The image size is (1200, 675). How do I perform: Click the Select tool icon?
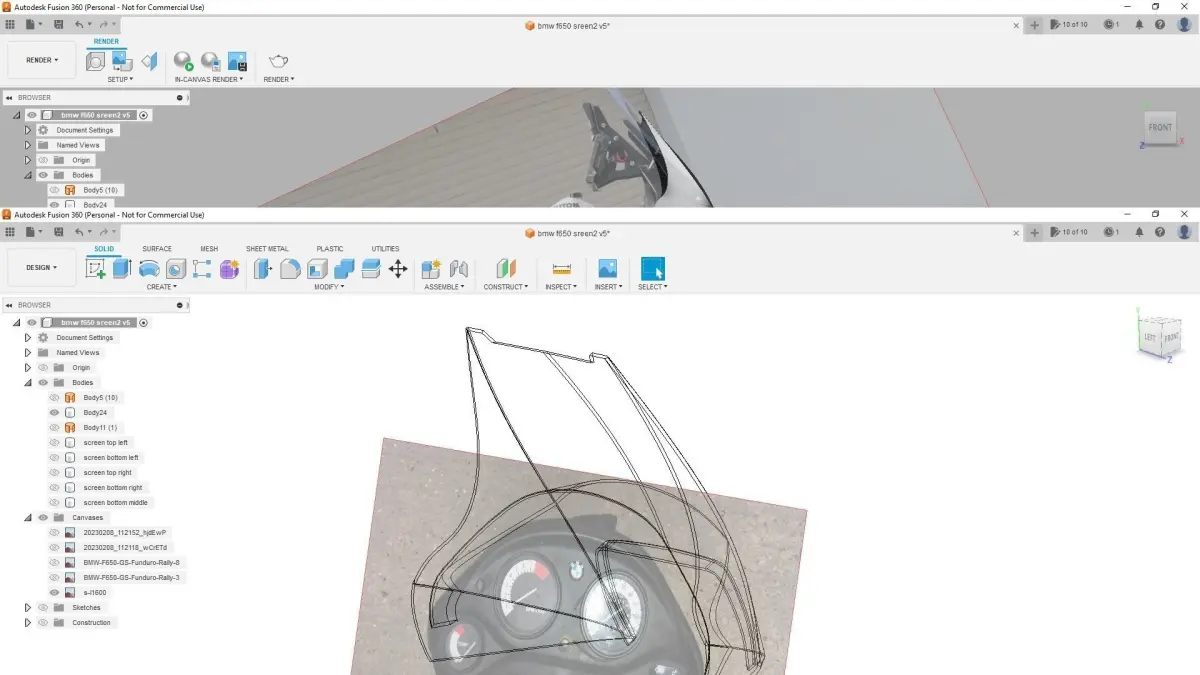pyautogui.click(x=652, y=268)
